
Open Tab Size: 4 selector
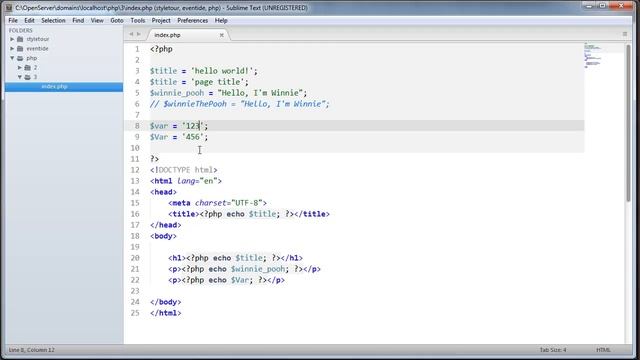(553, 350)
